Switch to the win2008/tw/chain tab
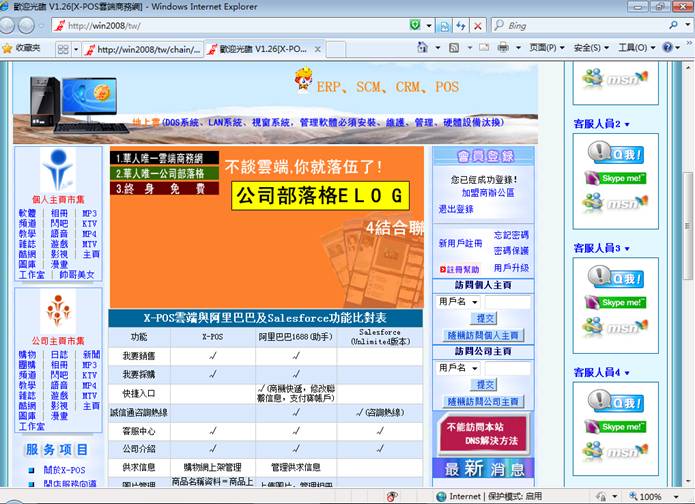 coord(142,48)
